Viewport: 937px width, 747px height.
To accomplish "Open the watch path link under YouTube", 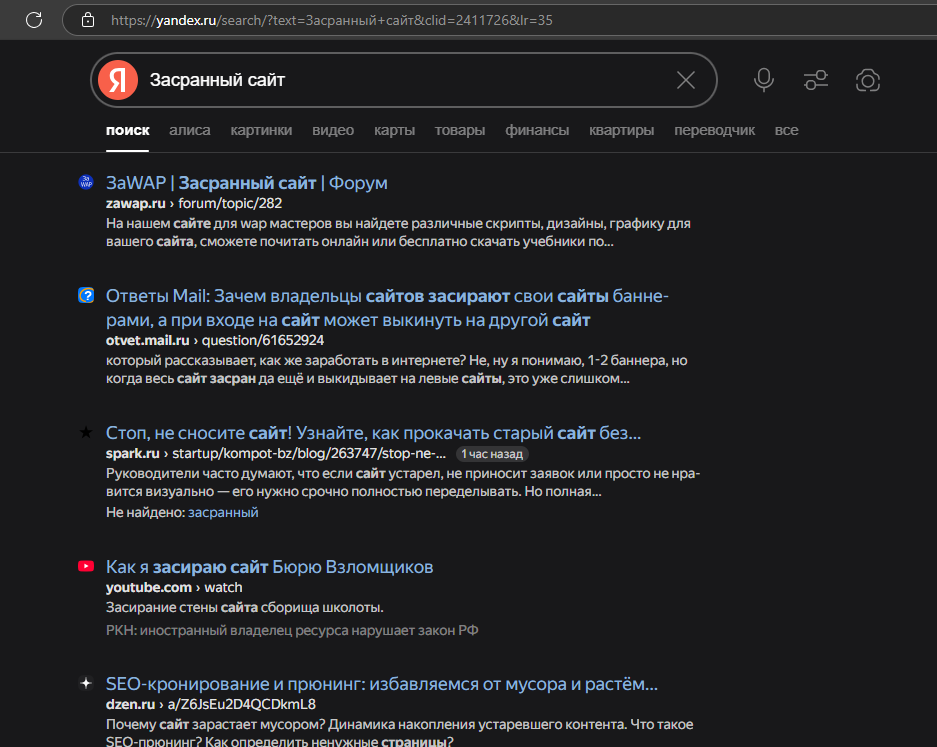I will coord(223,587).
